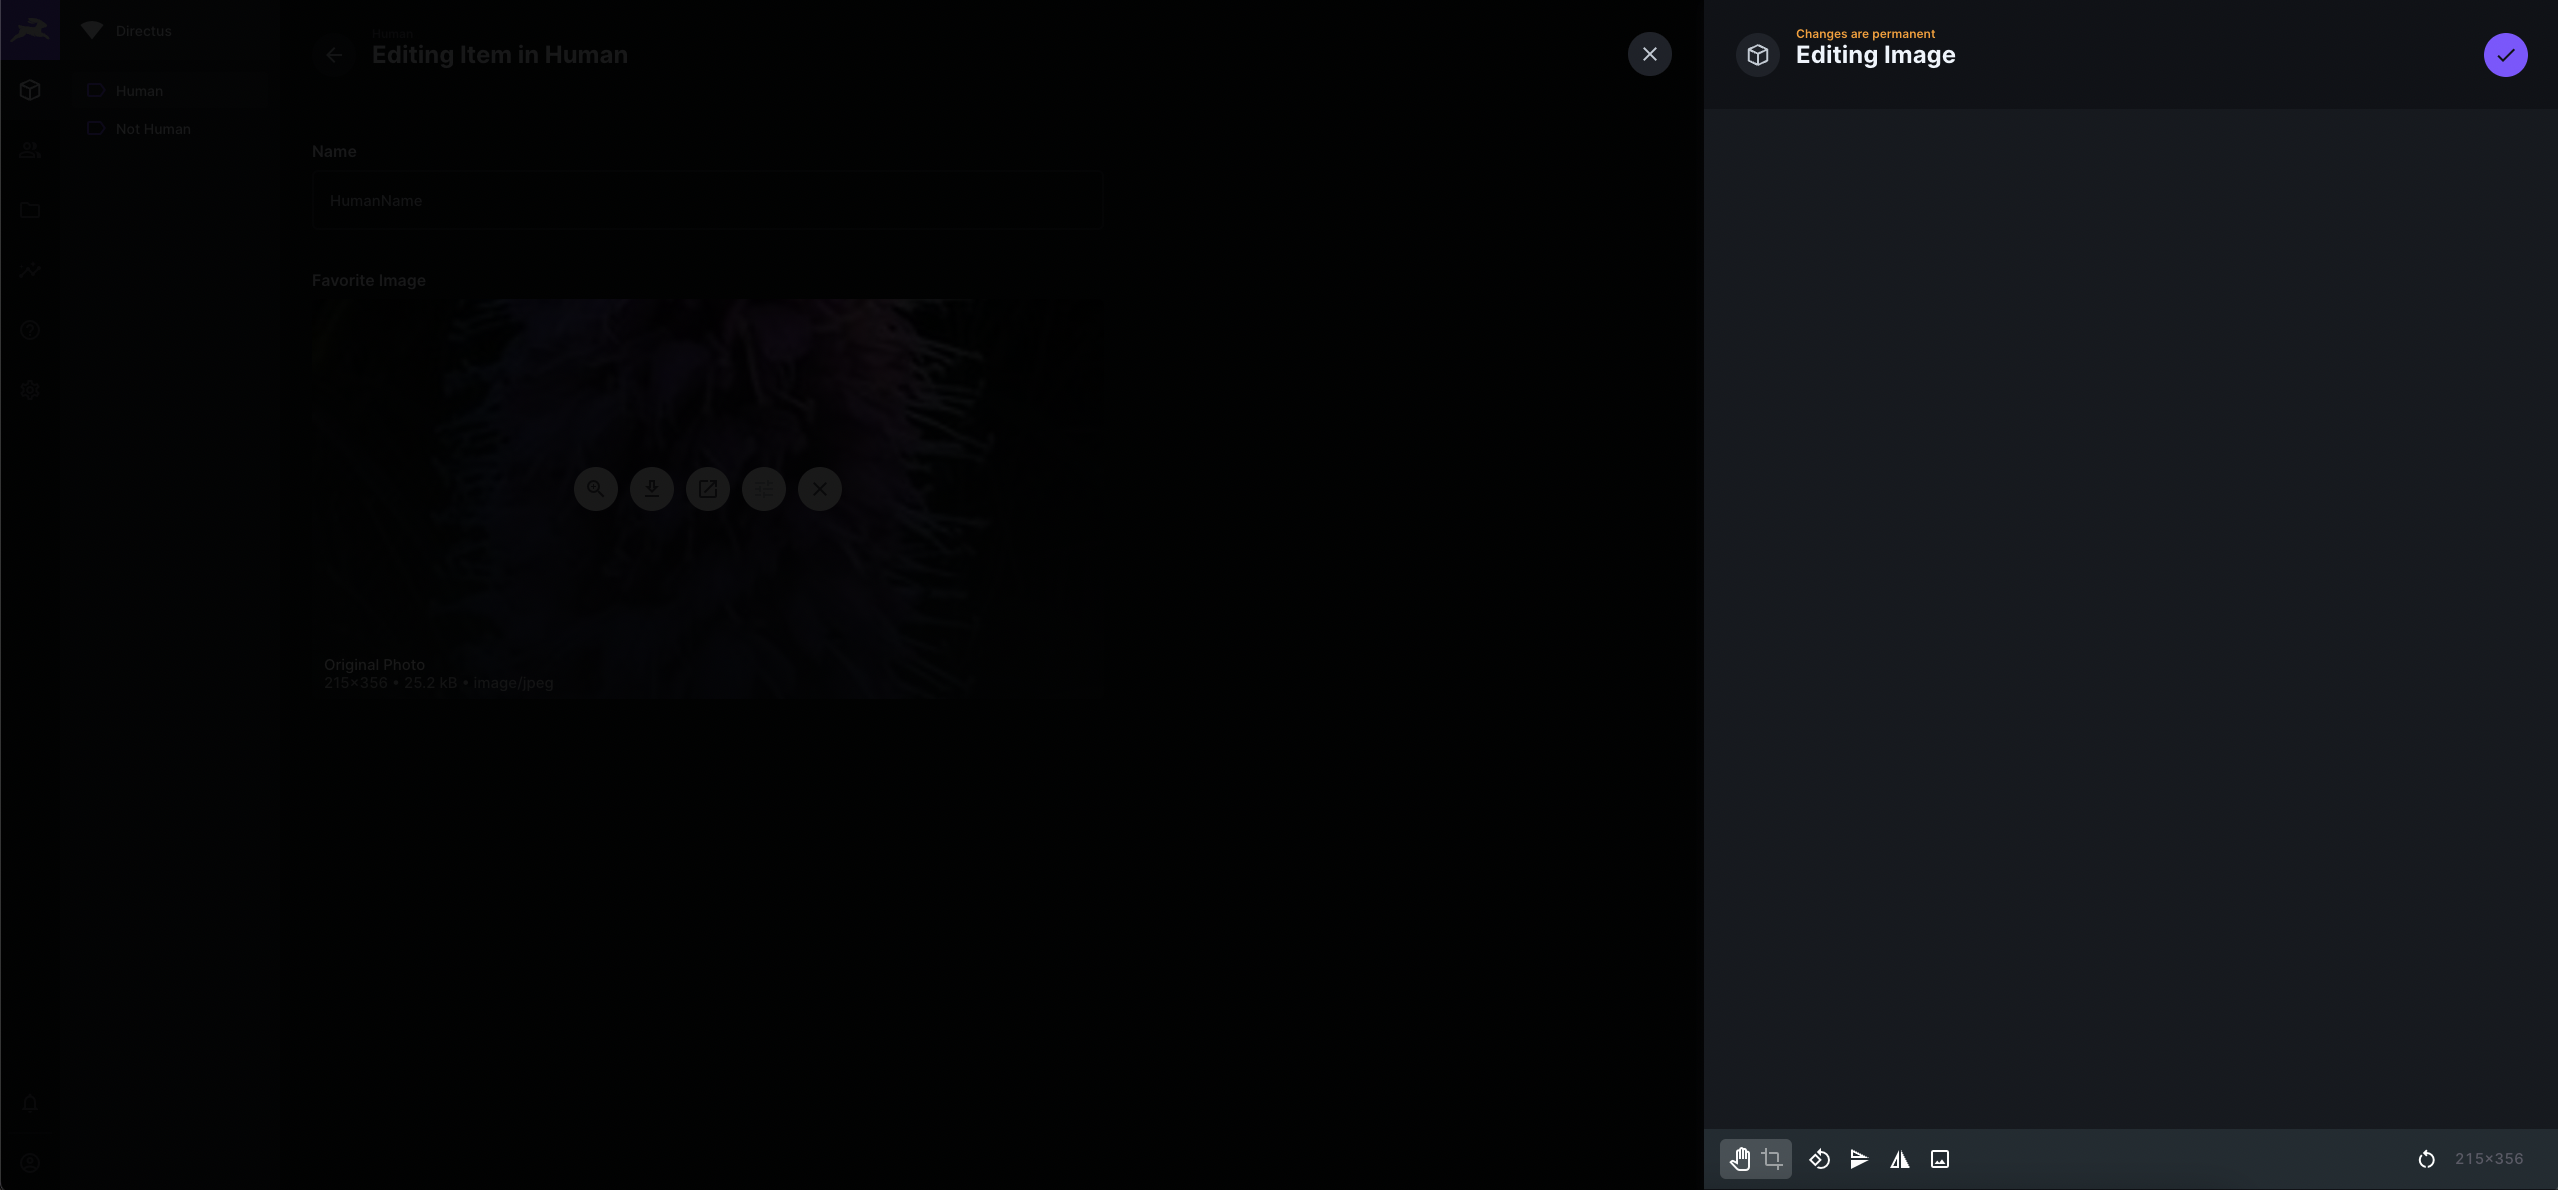The width and height of the screenshot is (2558, 1190).
Task: Go back using the arrow beside Editing Item
Action: pyautogui.click(x=334, y=55)
